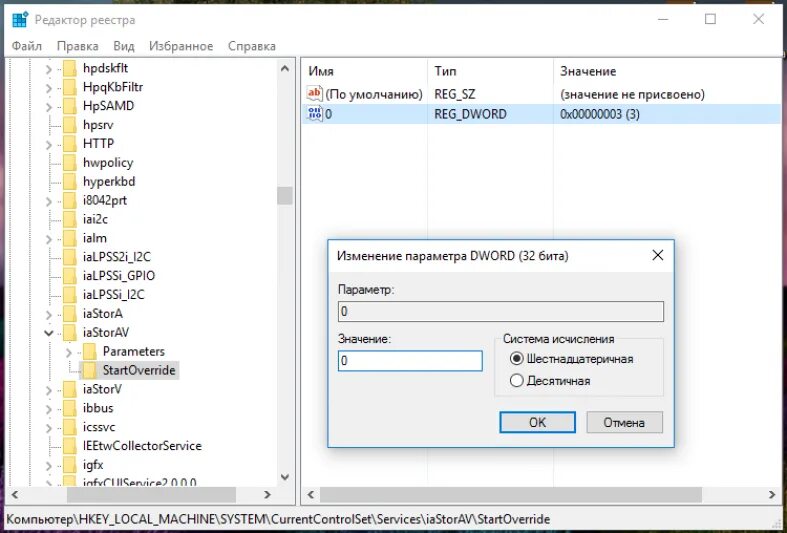This screenshot has height=533, width=787.
Task: Open the Файл menu
Action: (27, 46)
